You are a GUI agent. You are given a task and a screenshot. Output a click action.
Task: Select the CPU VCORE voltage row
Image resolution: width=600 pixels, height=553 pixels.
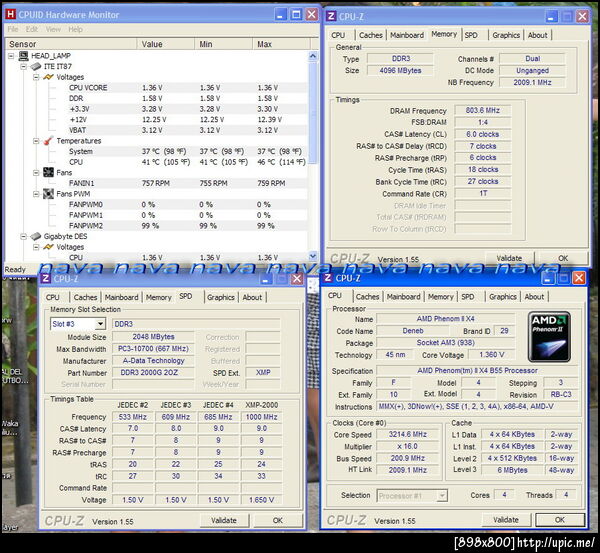pos(187,88)
